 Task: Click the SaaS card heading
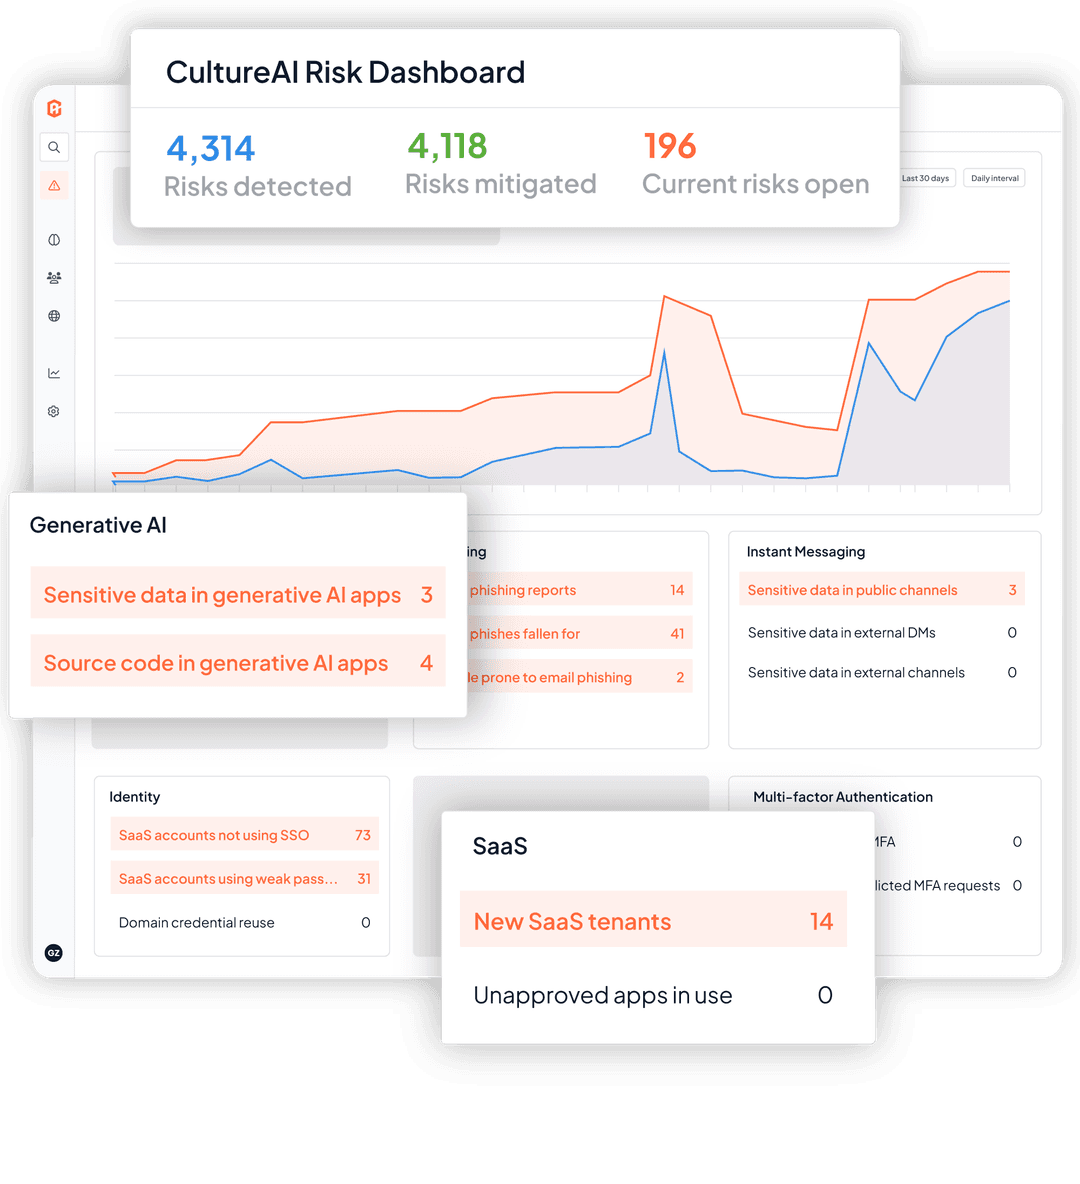point(500,846)
